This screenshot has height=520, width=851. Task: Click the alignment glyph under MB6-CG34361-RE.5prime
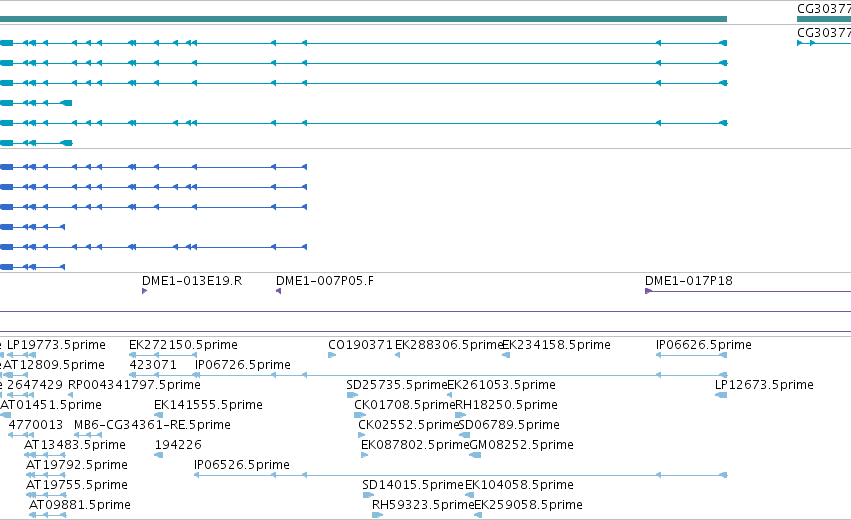click(x=88, y=435)
